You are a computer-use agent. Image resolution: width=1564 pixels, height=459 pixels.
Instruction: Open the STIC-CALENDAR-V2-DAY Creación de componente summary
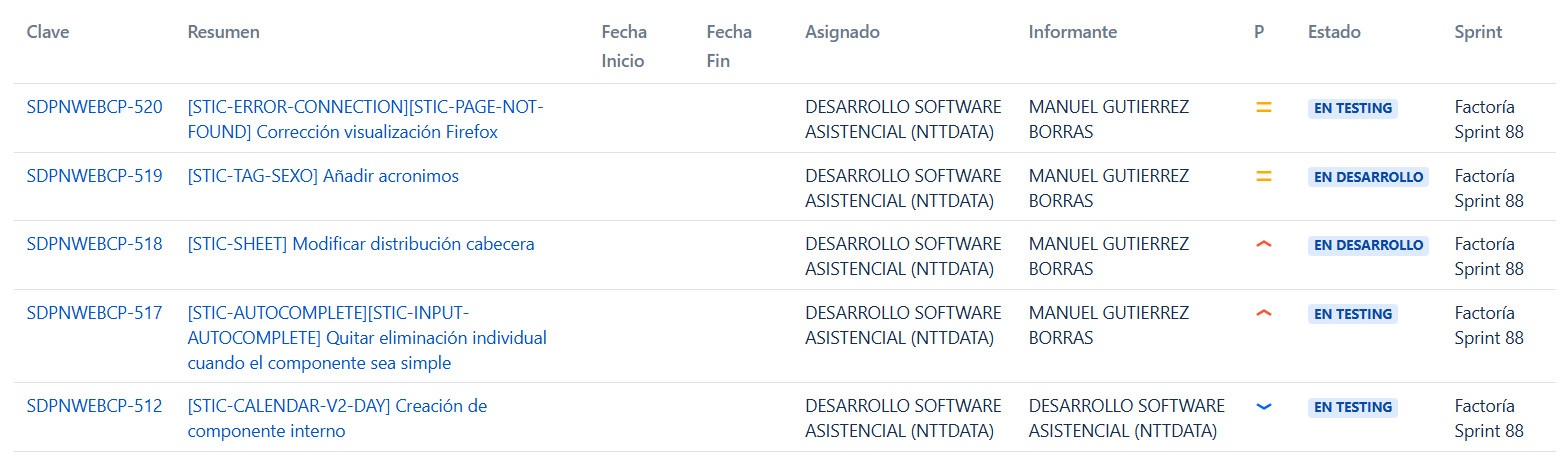click(x=337, y=419)
